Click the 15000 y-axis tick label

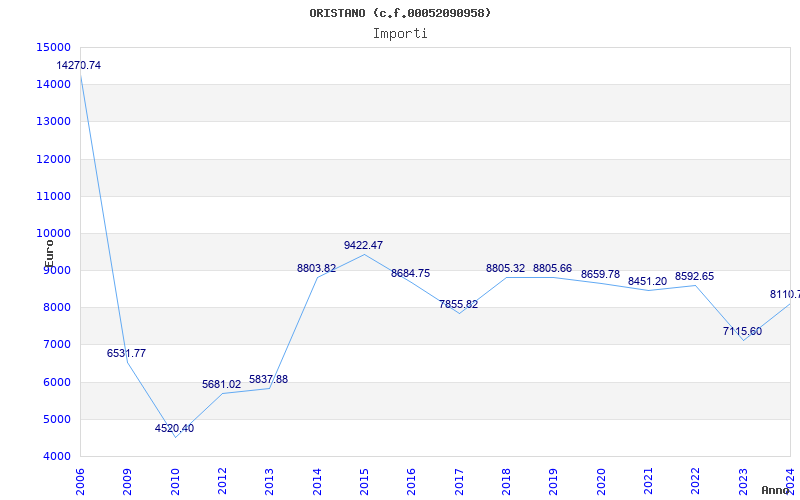click(54, 47)
